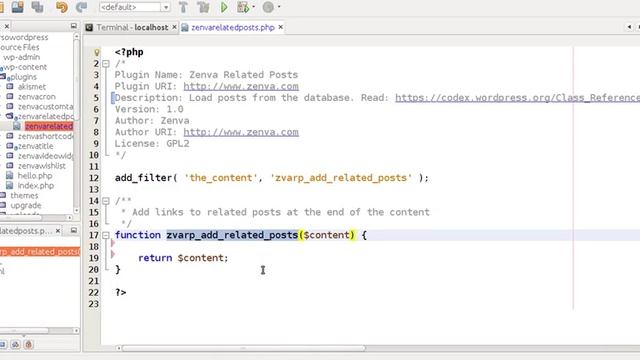Close the Projects panel tab
Screen dimensions: 640x360
pyautogui.click(x=7, y=26)
